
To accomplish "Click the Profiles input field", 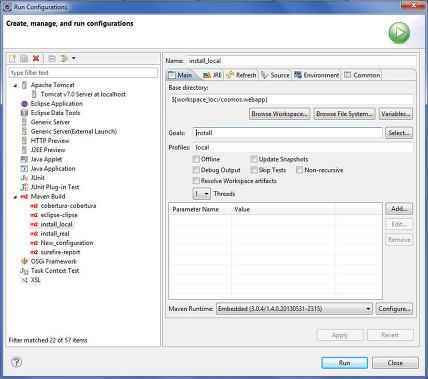I will point(303,148).
